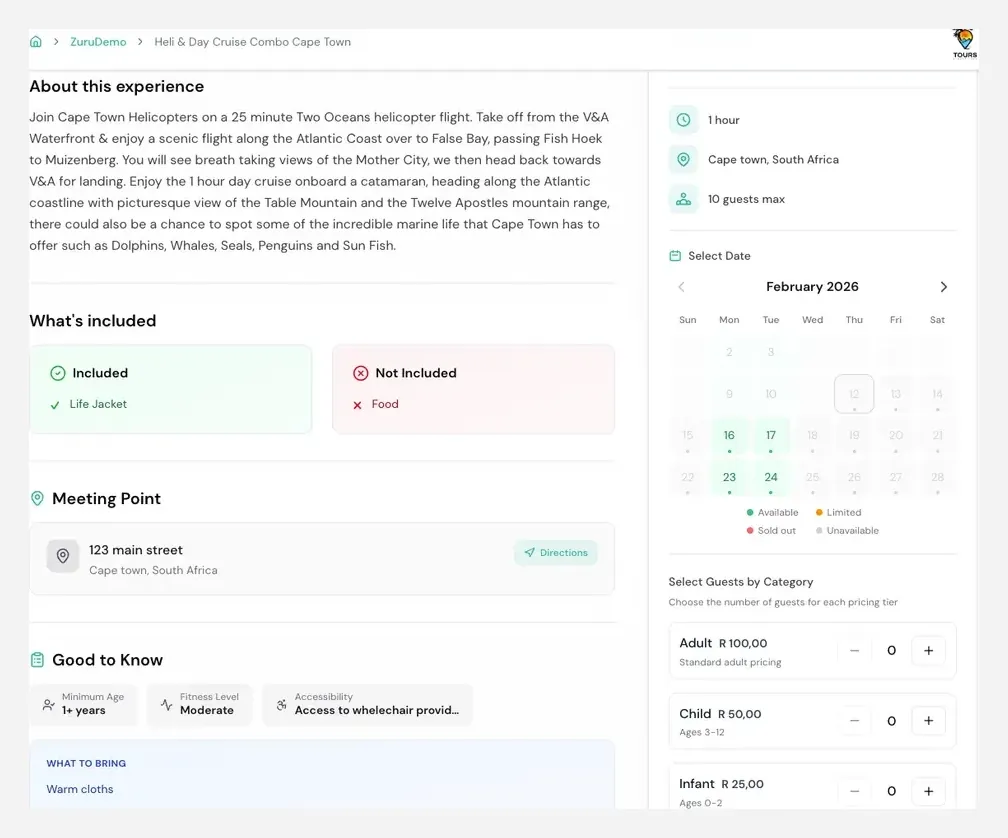Image resolution: width=1008 pixels, height=838 pixels.
Task: Click the Minimum Age person icon
Action: click(x=48, y=704)
